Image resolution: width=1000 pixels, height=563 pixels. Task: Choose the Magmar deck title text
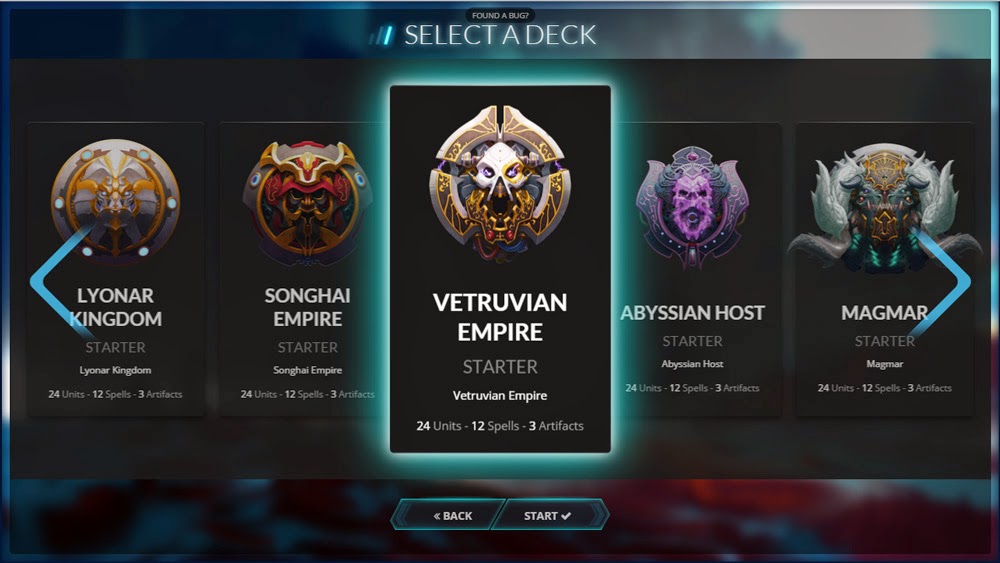(x=885, y=313)
